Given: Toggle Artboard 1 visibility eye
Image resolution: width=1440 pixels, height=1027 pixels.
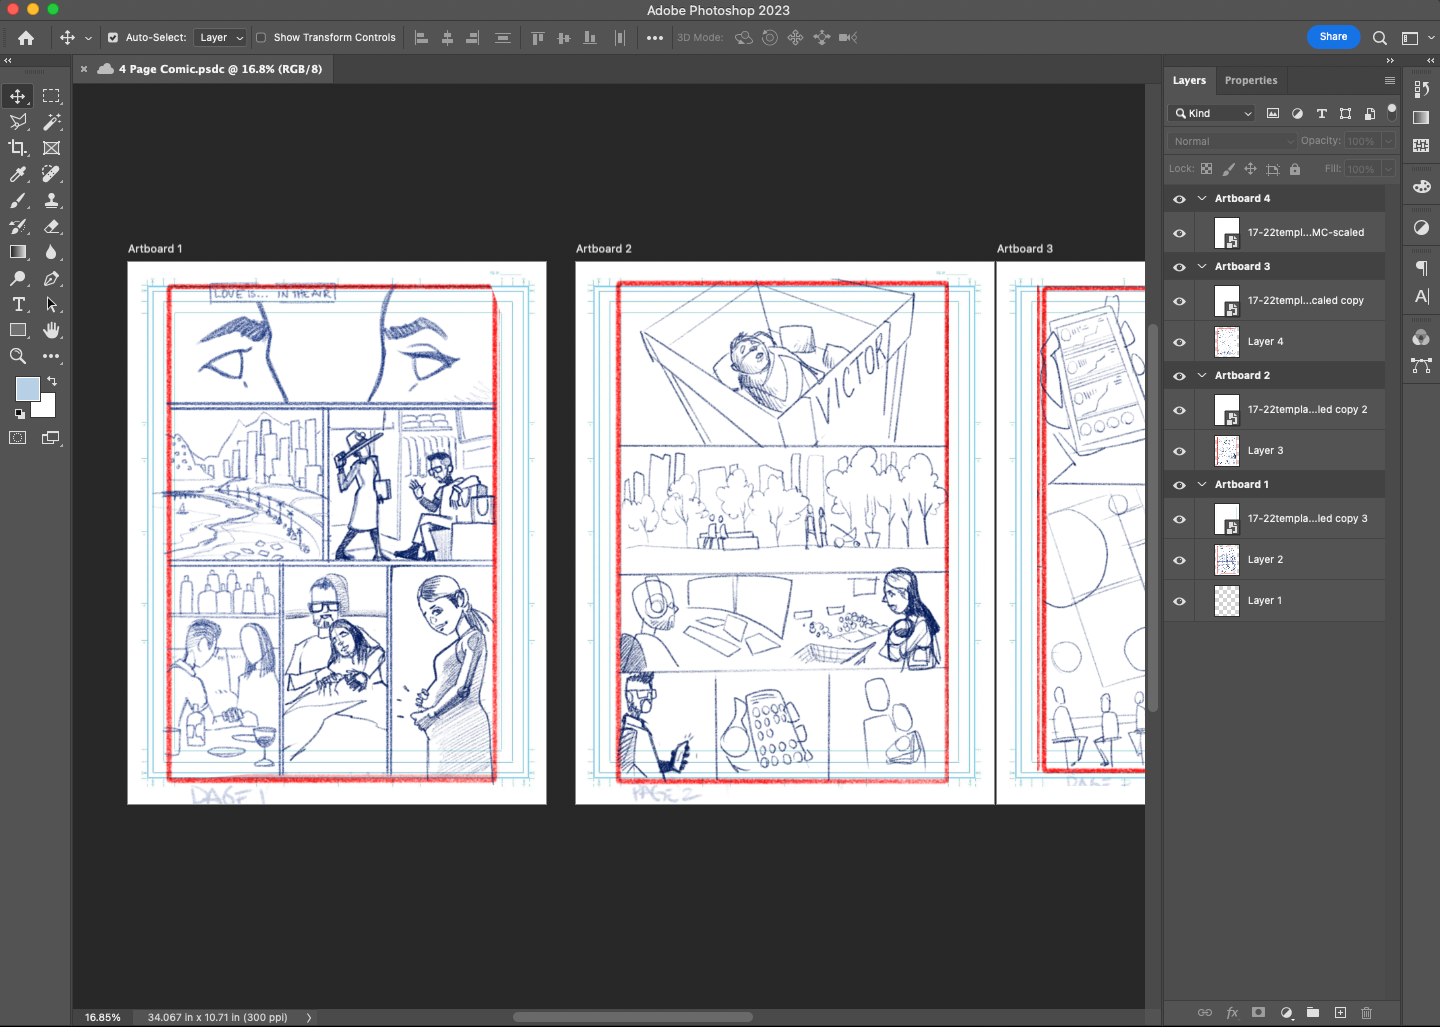Looking at the screenshot, I should click(1180, 485).
